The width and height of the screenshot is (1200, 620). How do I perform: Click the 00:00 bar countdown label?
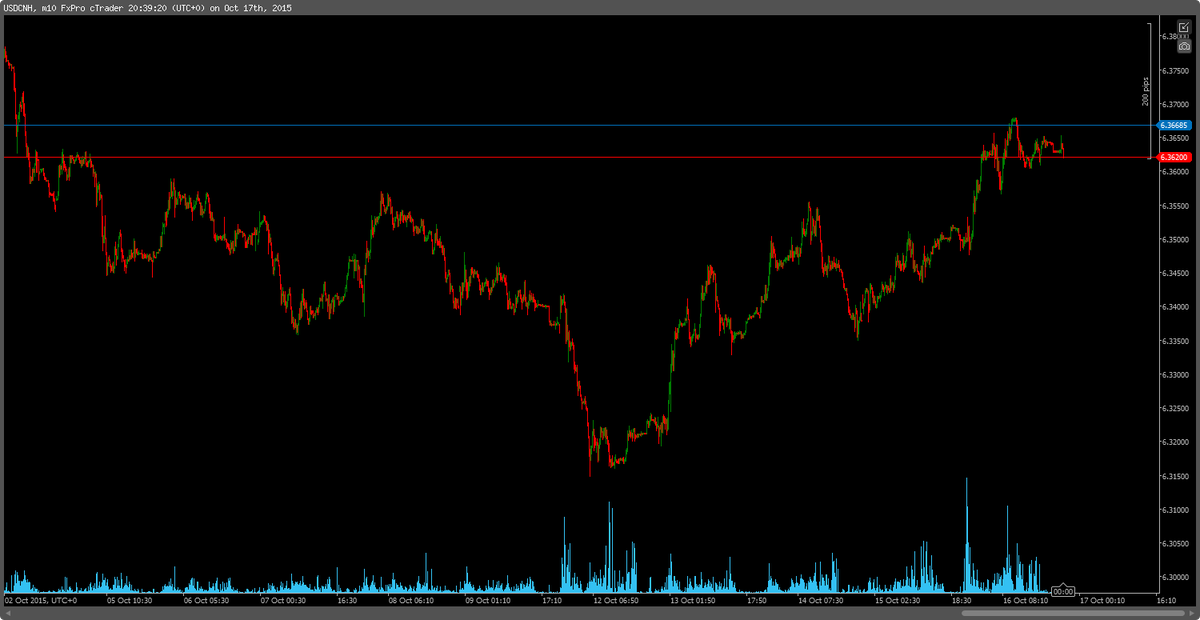(1063, 591)
